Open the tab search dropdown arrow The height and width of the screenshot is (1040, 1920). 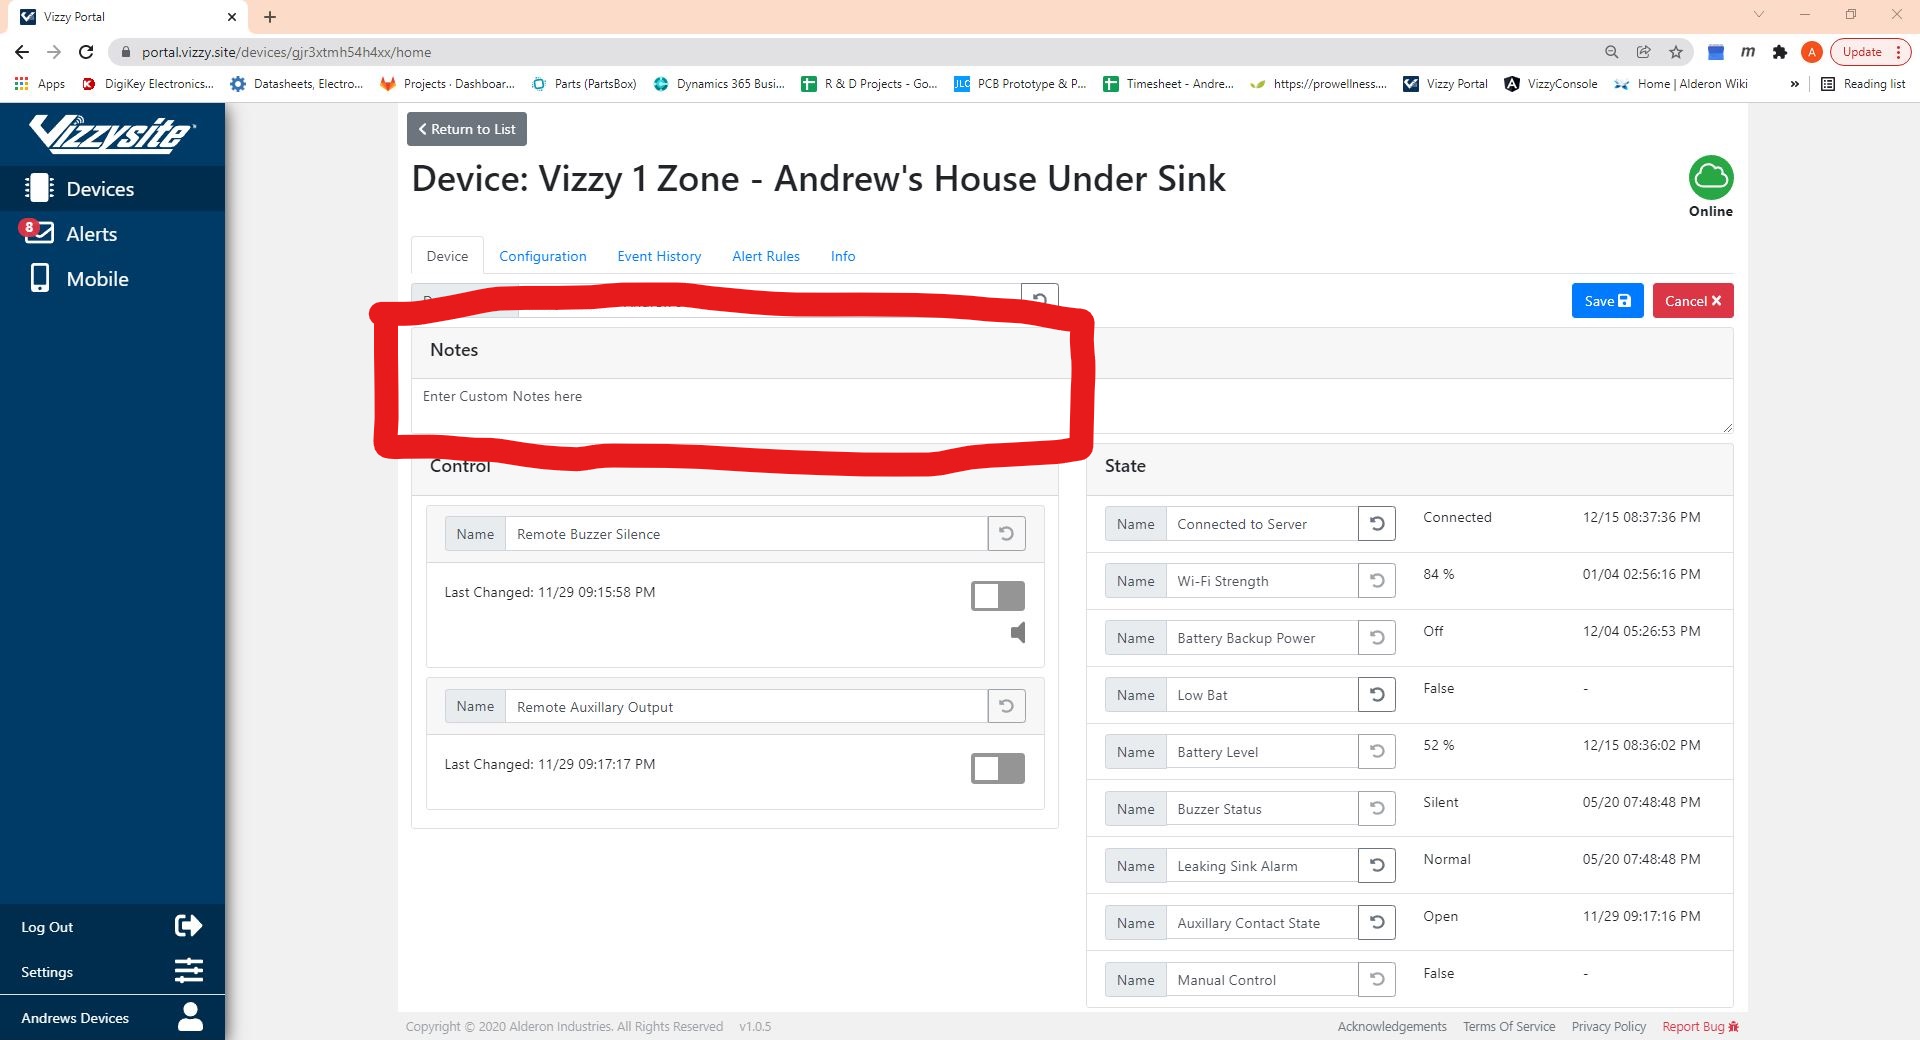click(x=1759, y=15)
